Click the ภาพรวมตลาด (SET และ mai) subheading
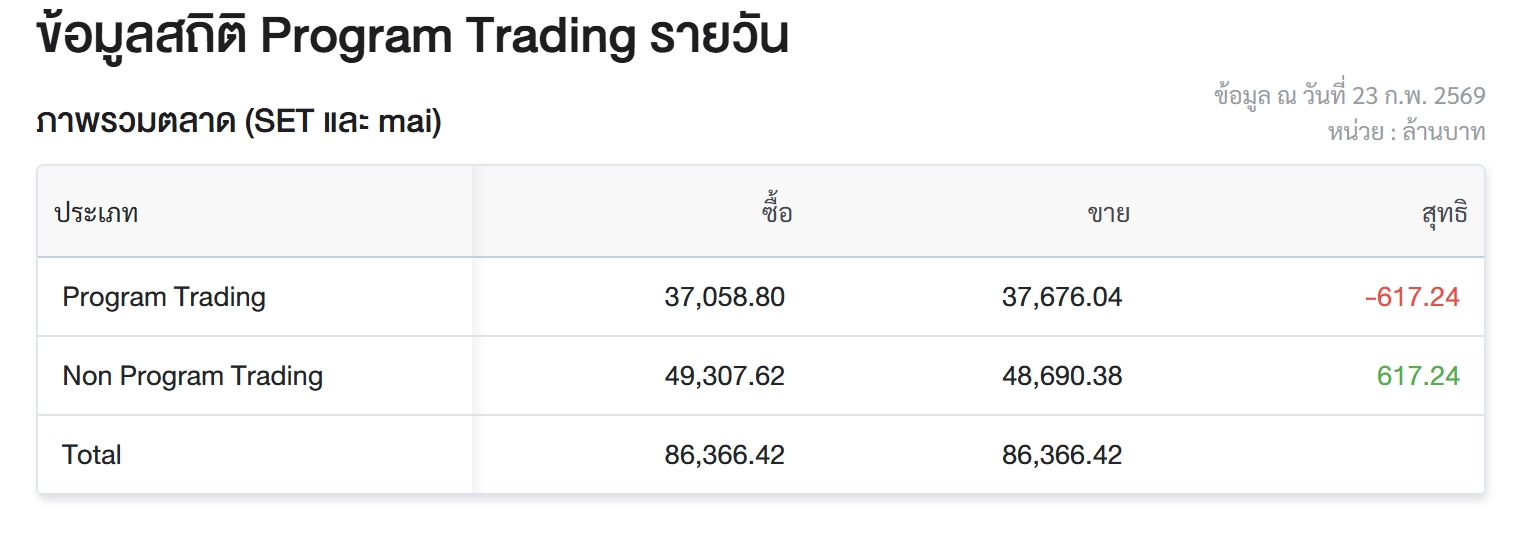1516x550 pixels. (x=239, y=123)
